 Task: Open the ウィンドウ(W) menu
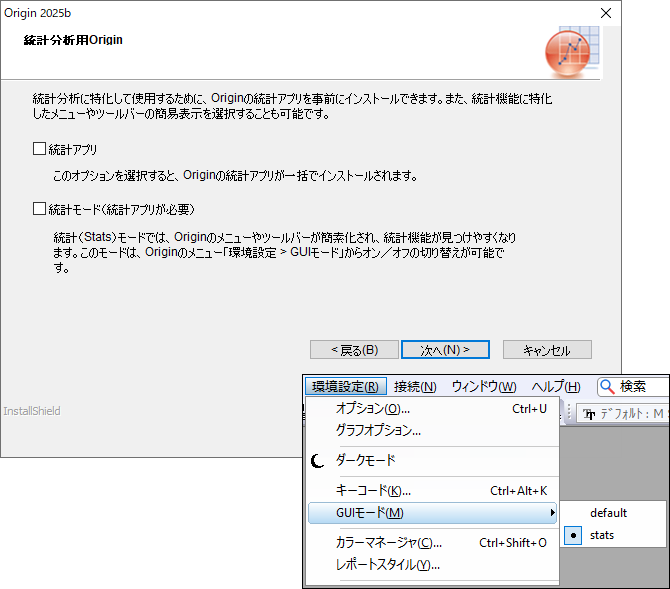484,386
